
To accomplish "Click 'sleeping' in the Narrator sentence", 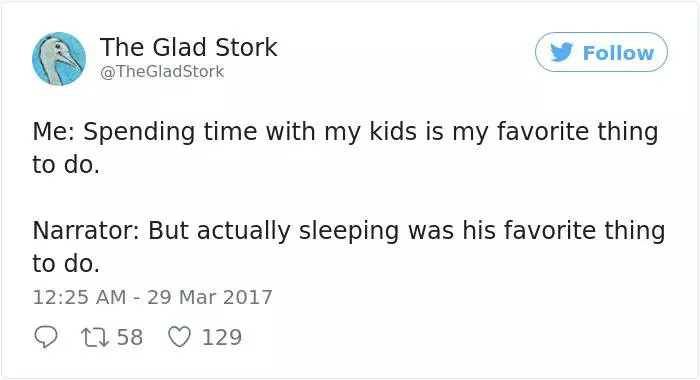I will (349, 231).
